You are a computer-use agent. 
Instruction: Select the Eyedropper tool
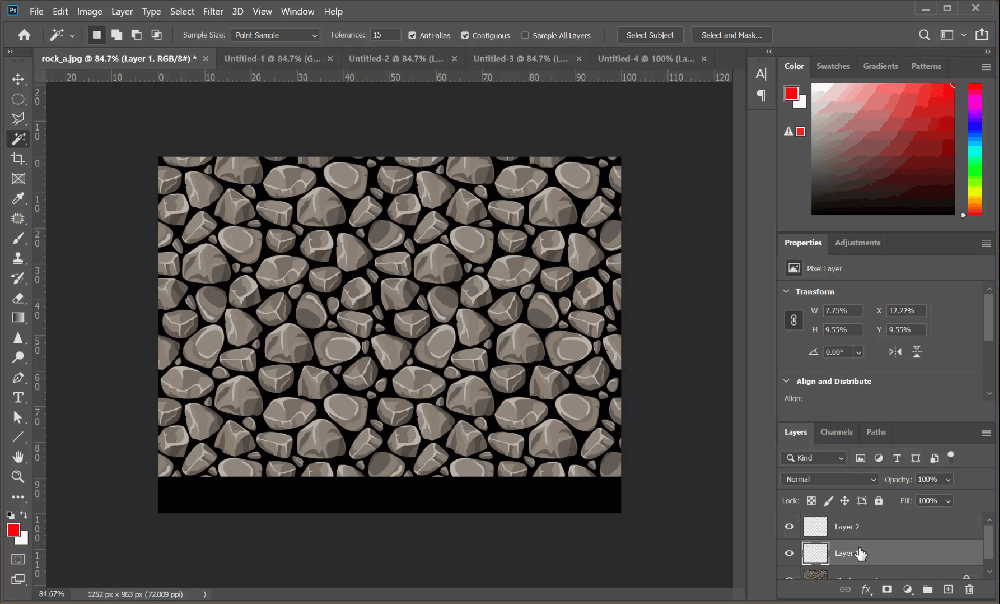click(x=18, y=199)
